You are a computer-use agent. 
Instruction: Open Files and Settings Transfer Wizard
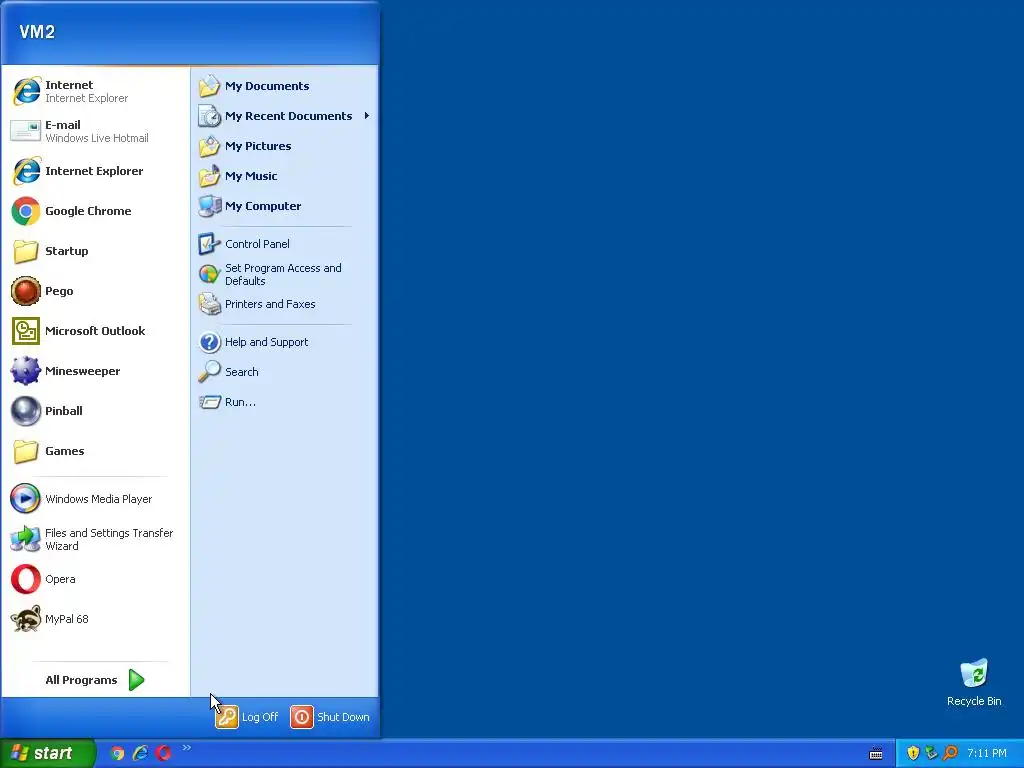(x=95, y=539)
